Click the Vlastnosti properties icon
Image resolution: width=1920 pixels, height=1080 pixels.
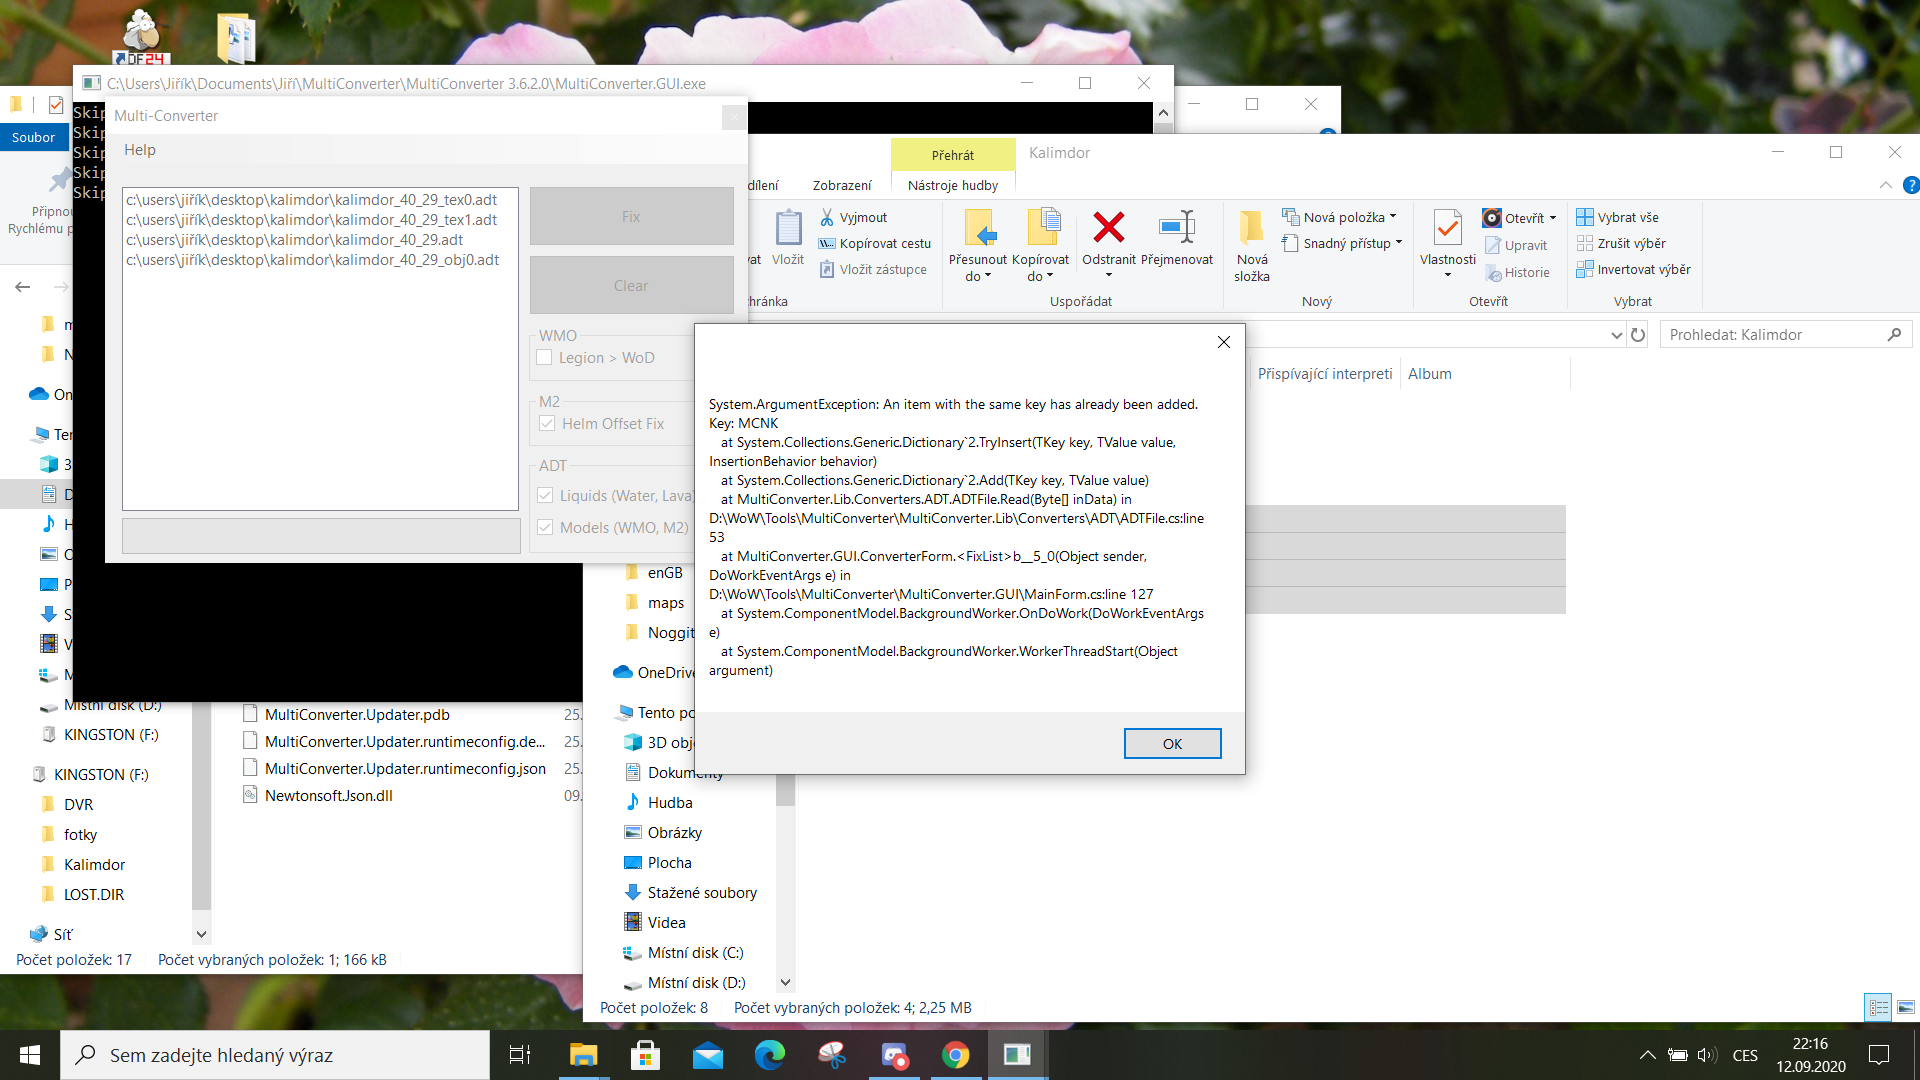(x=1447, y=228)
